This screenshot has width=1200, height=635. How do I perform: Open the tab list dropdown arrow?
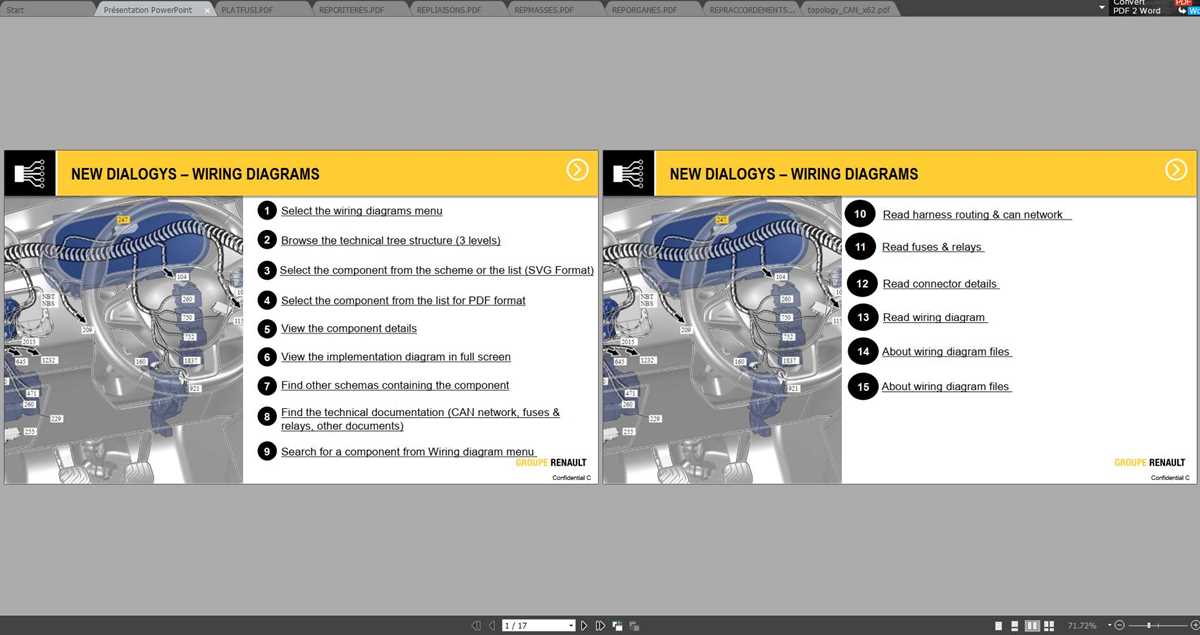pyautogui.click(x=1102, y=7)
